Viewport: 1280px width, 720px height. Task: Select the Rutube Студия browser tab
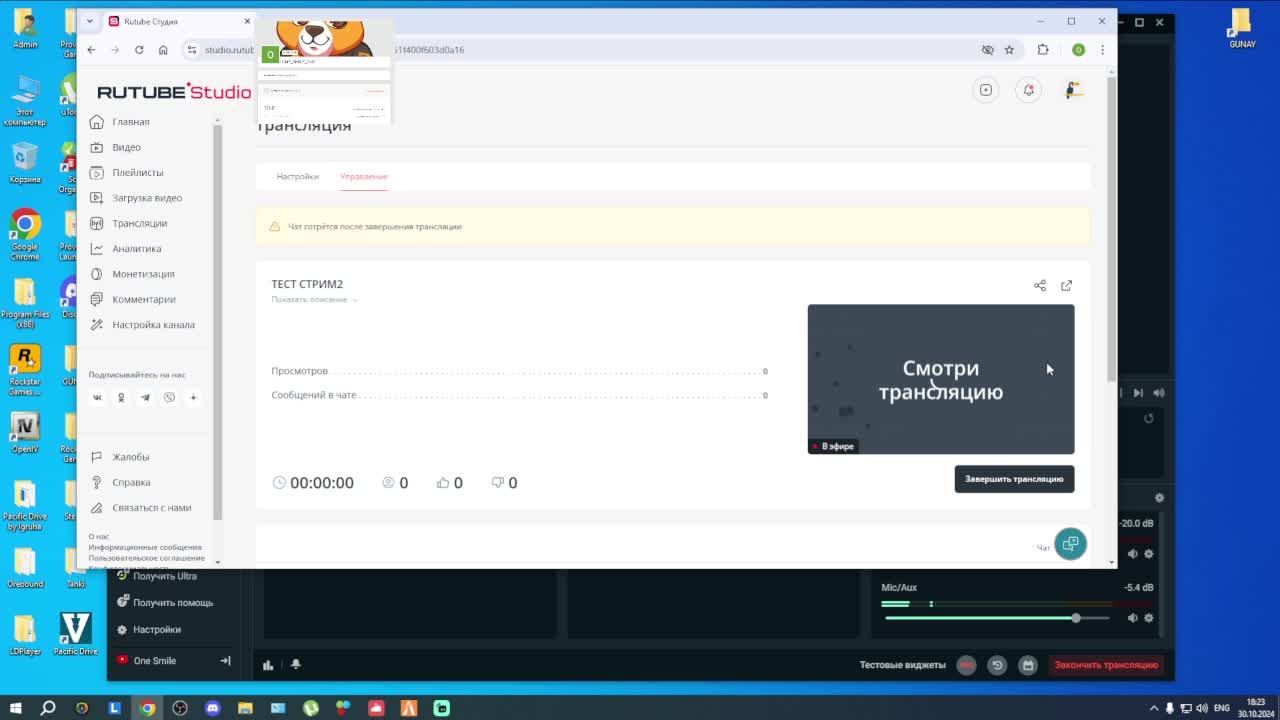(x=180, y=21)
